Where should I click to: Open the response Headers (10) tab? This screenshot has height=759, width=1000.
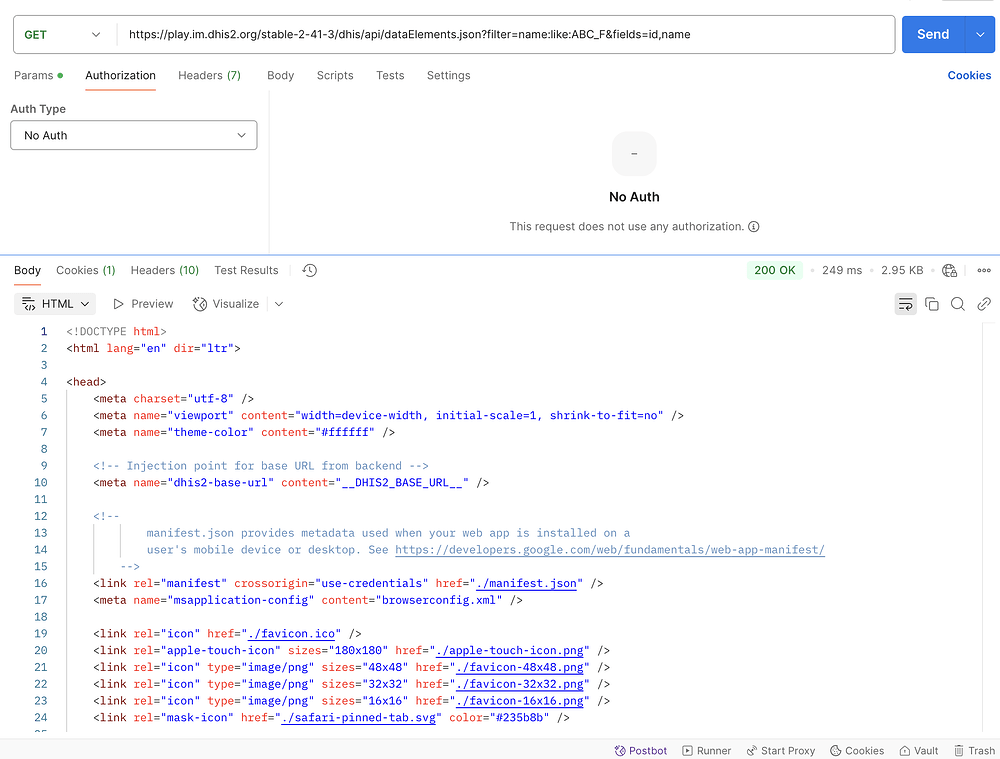coord(165,270)
